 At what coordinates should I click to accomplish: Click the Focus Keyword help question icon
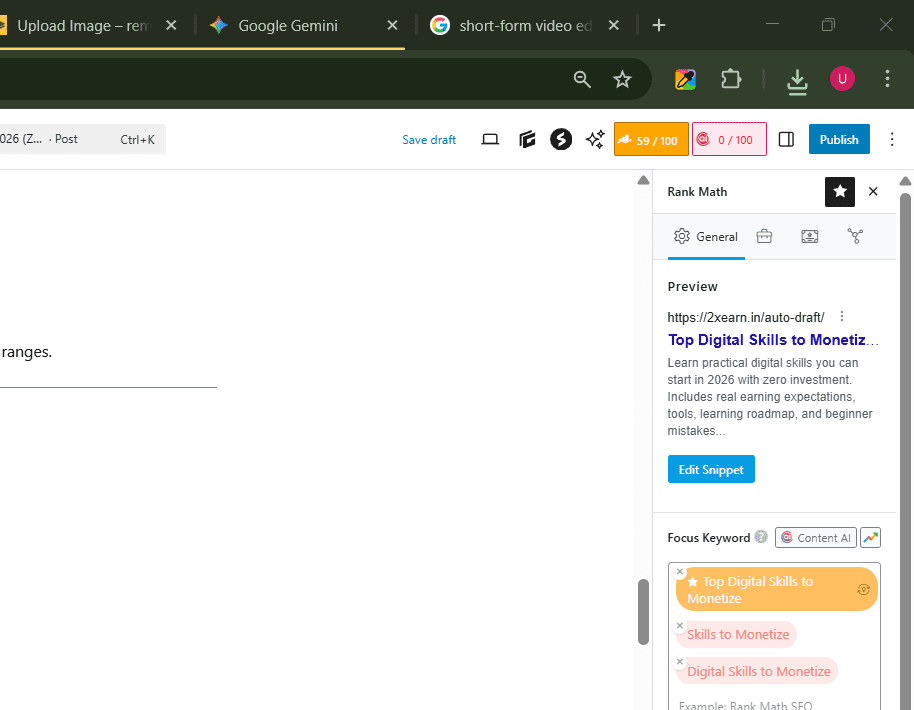tap(761, 537)
